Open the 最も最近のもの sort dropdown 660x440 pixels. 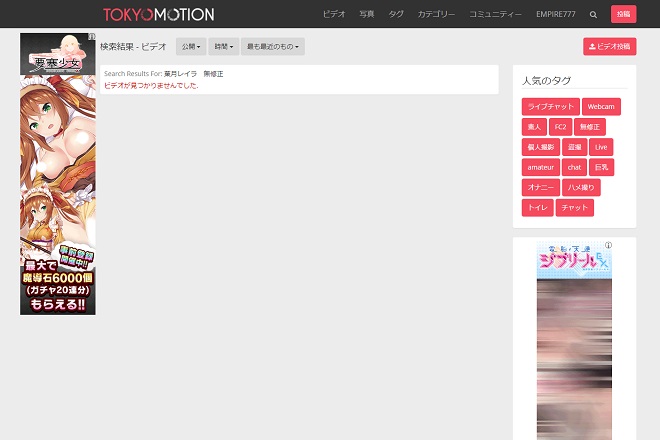[273, 47]
